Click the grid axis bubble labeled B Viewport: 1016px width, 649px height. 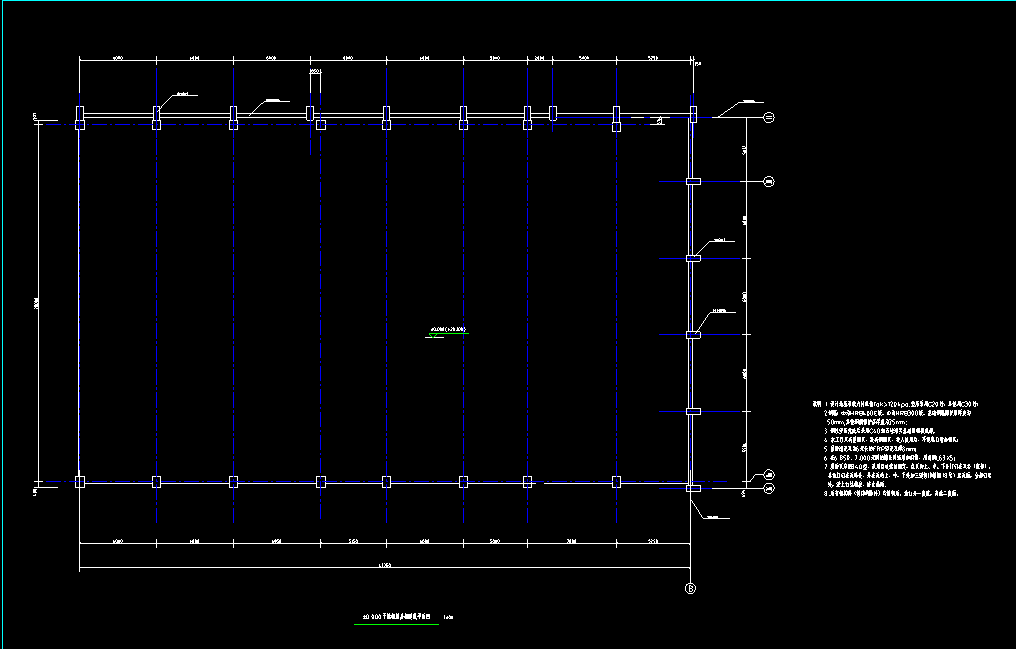click(x=689, y=588)
